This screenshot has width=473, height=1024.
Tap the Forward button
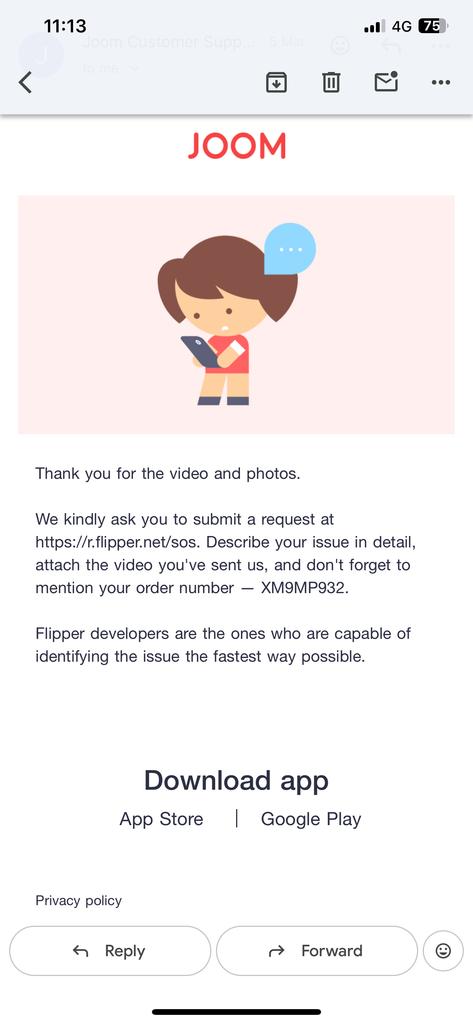316,951
